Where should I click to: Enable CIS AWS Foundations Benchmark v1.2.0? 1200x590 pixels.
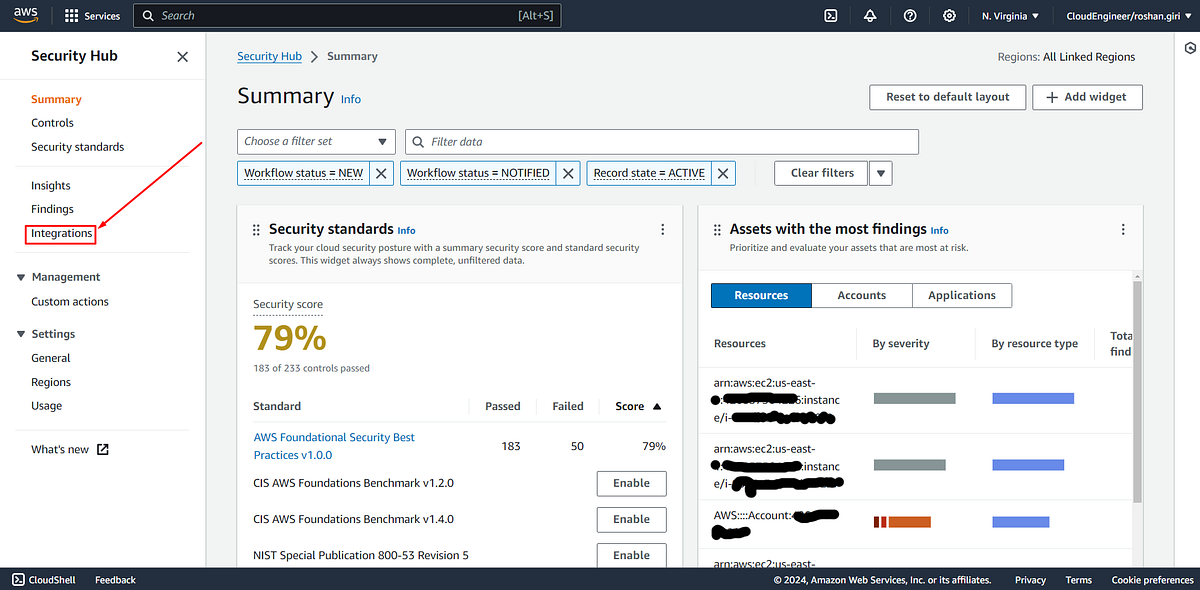[631, 483]
